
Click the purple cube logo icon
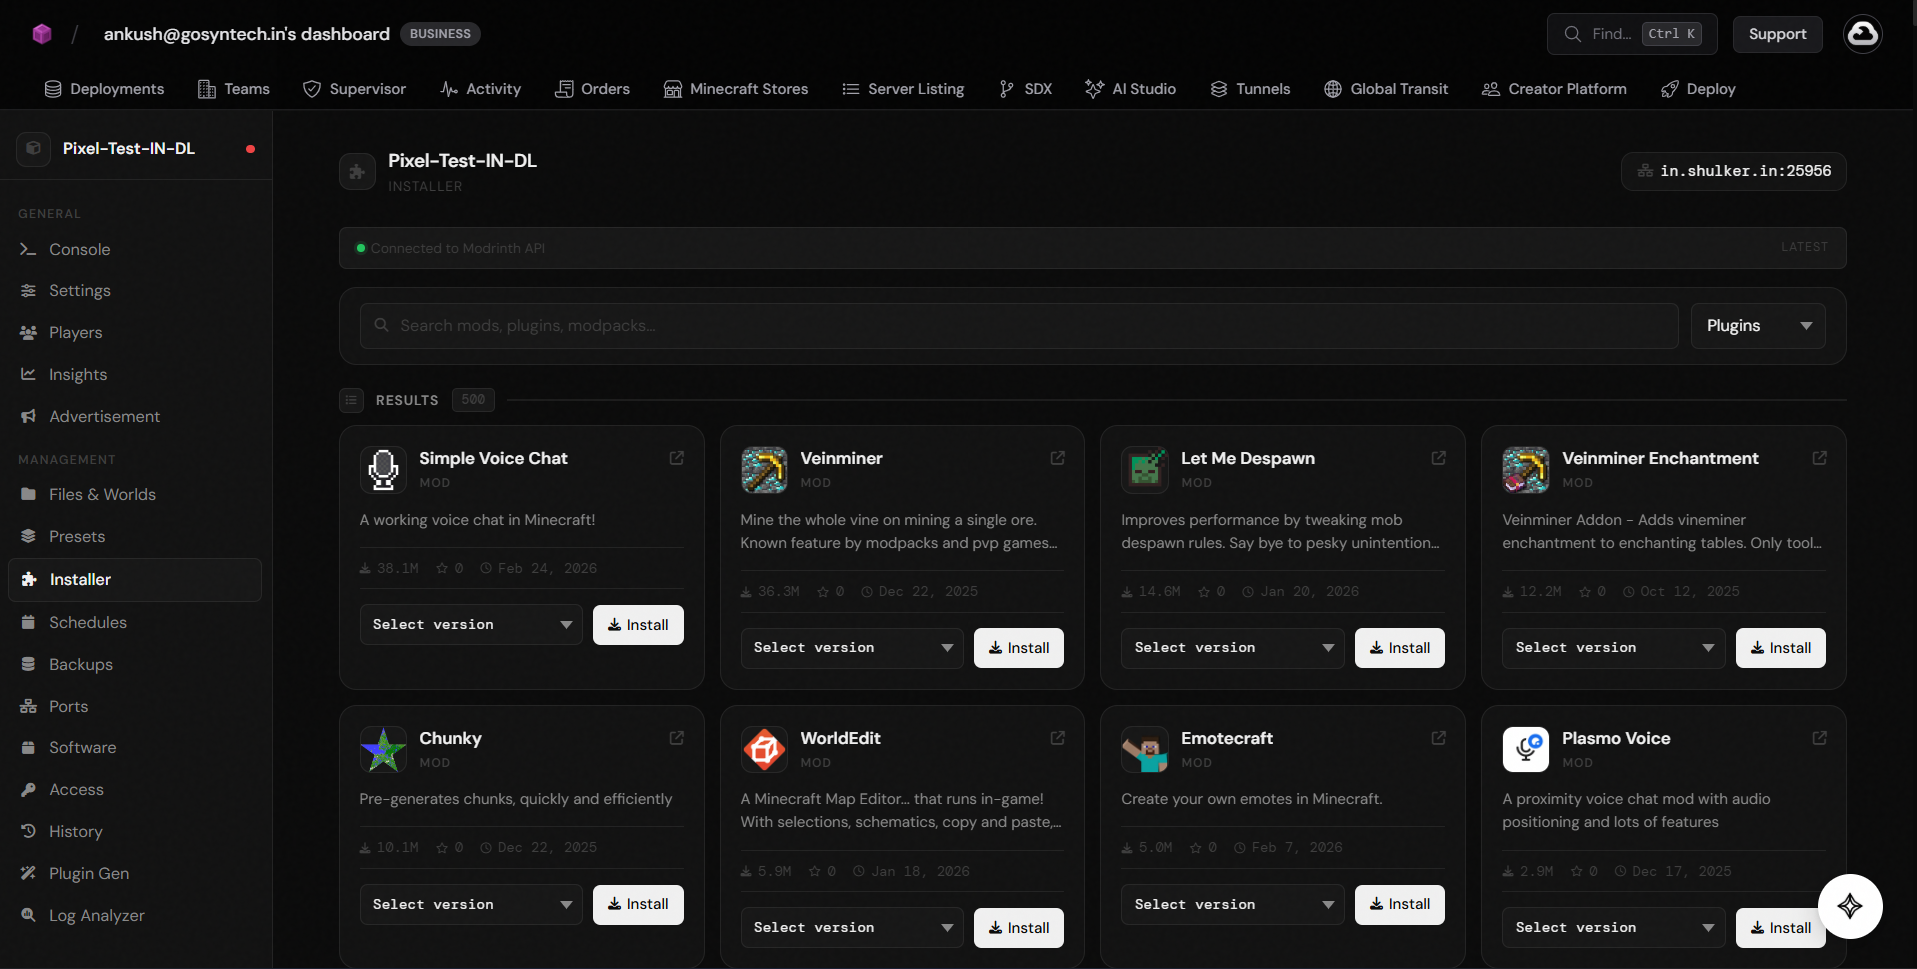42,34
